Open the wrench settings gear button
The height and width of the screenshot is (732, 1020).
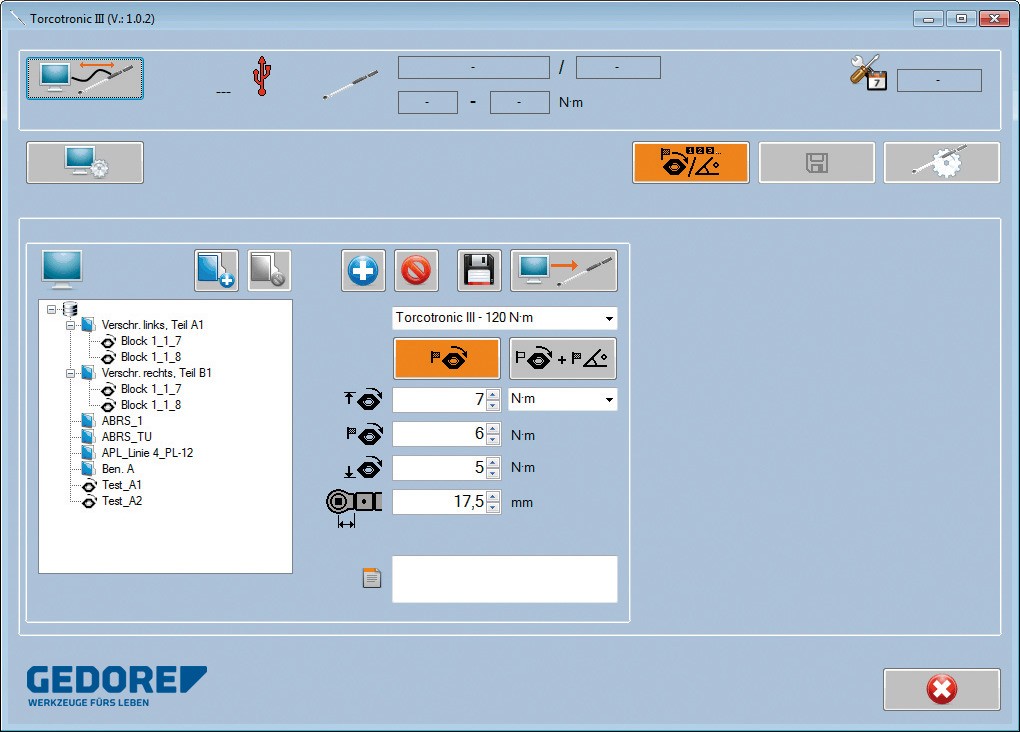tap(941, 163)
